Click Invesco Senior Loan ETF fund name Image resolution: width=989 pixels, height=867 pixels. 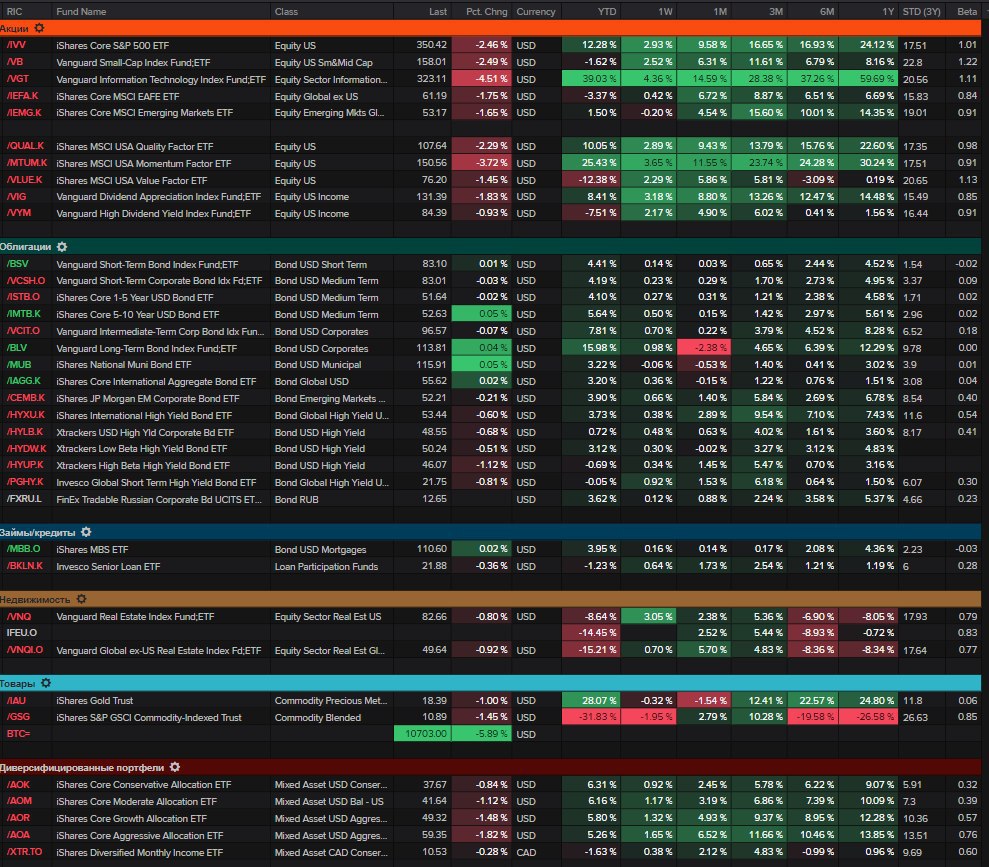[x=108, y=566]
